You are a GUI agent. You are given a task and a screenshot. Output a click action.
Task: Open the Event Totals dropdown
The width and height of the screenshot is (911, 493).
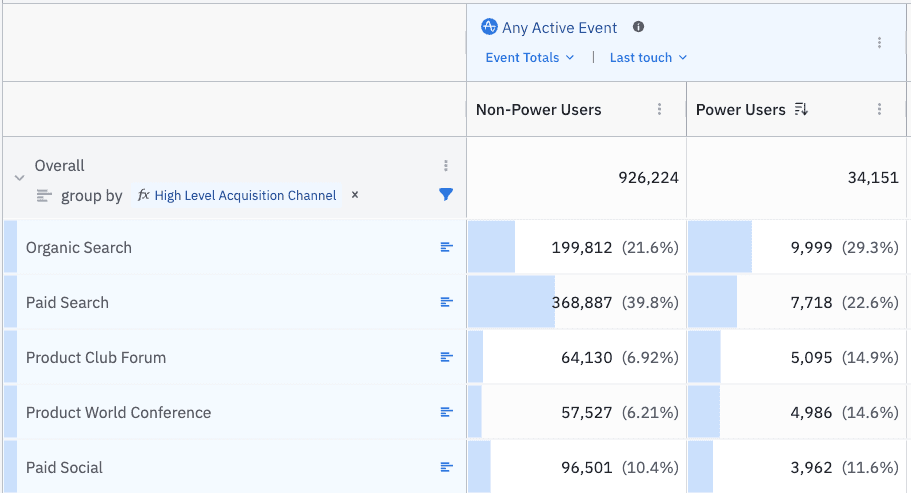pos(529,58)
